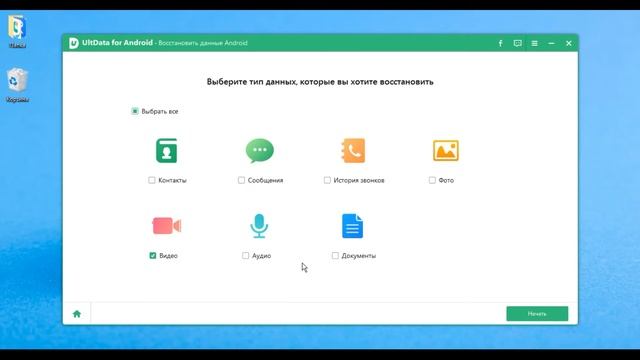Open the Facebook link in title bar
640x360 pixels.
coord(500,43)
